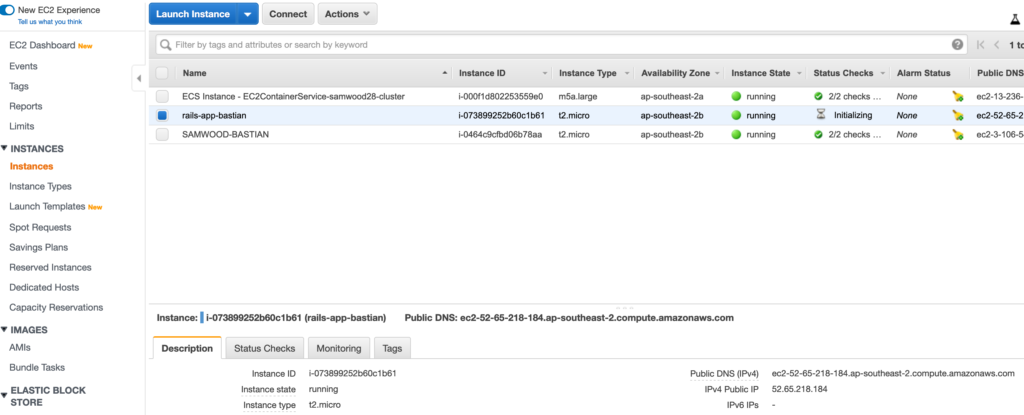The height and width of the screenshot is (415, 1024).
Task: Open the Instance Type column dropdown arrow
Action: [x=627, y=74]
